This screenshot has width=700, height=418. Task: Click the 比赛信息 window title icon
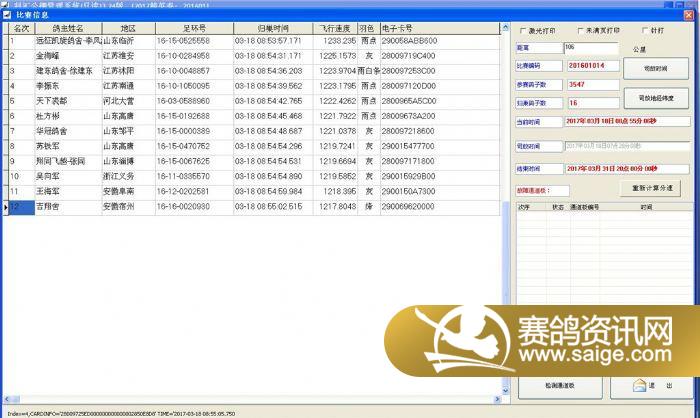tap(7, 15)
